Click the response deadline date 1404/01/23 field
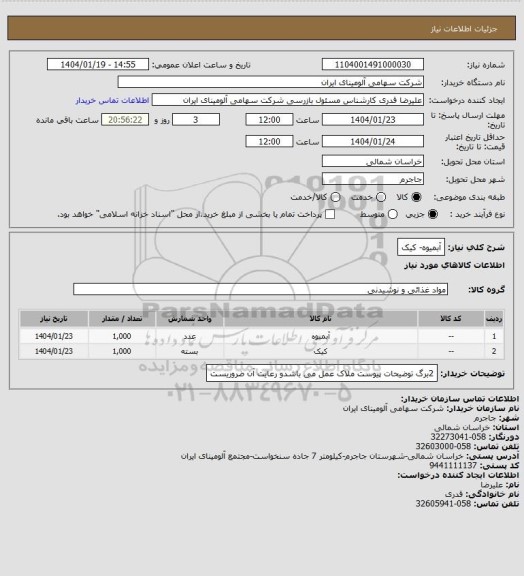The height and width of the screenshot is (576, 524). click(x=373, y=120)
